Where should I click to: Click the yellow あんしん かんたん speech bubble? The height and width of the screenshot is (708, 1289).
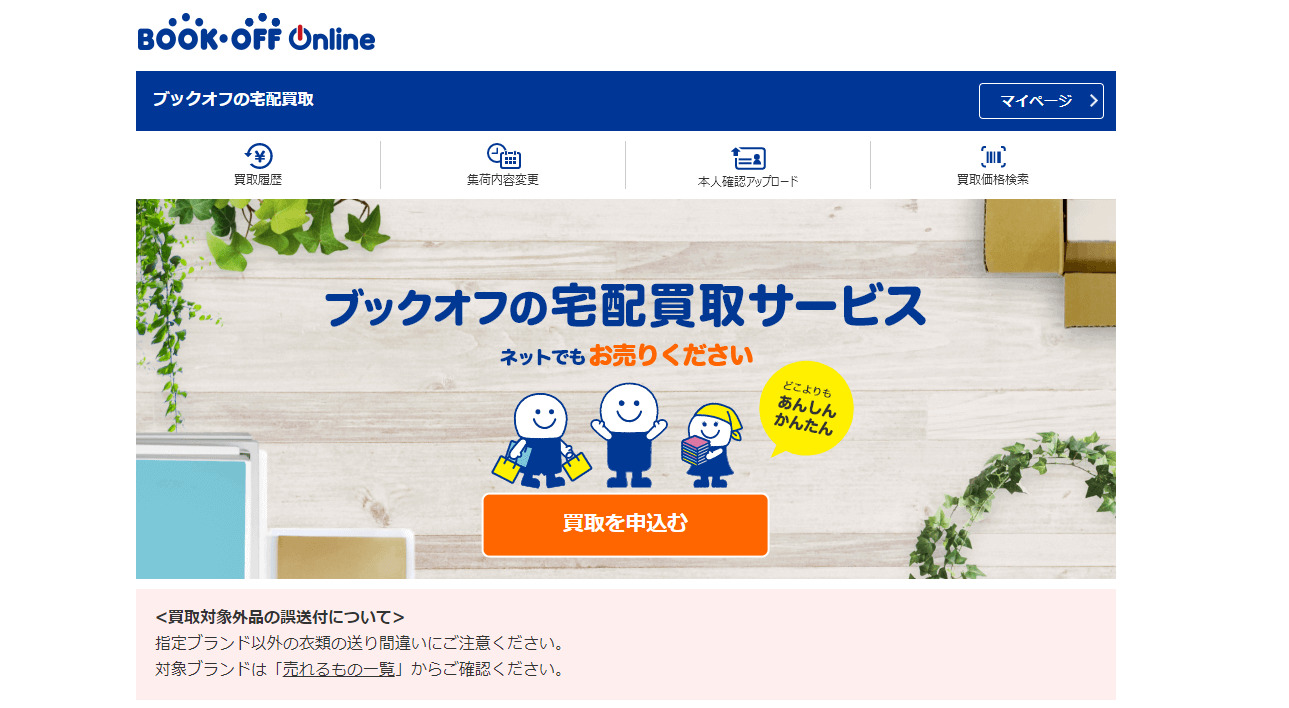[x=805, y=409]
